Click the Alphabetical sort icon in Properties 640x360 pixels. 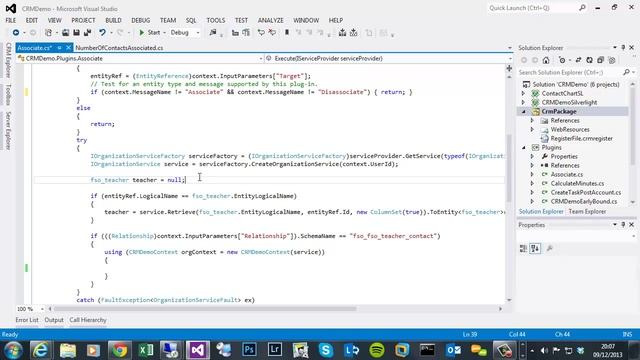tap(535, 248)
